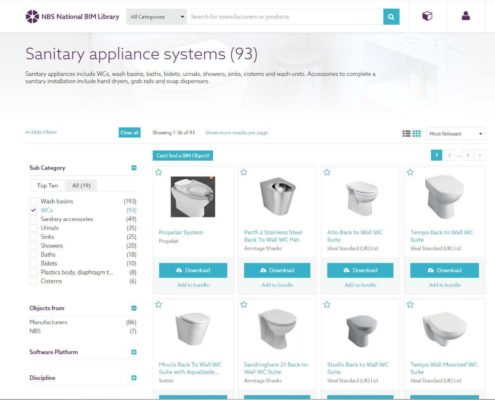The height and width of the screenshot is (400, 495).
Task: Star the Sandringham 21 WC Suite
Action: coord(244,304)
